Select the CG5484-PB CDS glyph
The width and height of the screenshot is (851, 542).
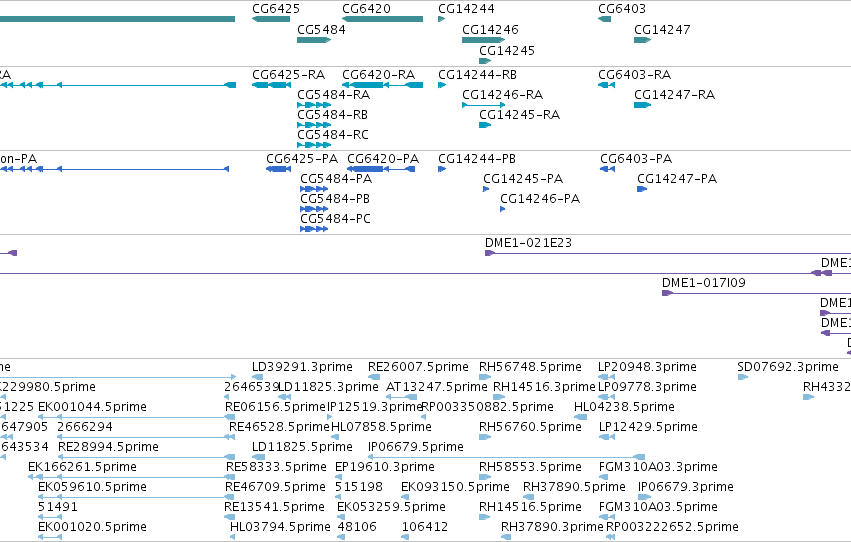coord(314,209)
